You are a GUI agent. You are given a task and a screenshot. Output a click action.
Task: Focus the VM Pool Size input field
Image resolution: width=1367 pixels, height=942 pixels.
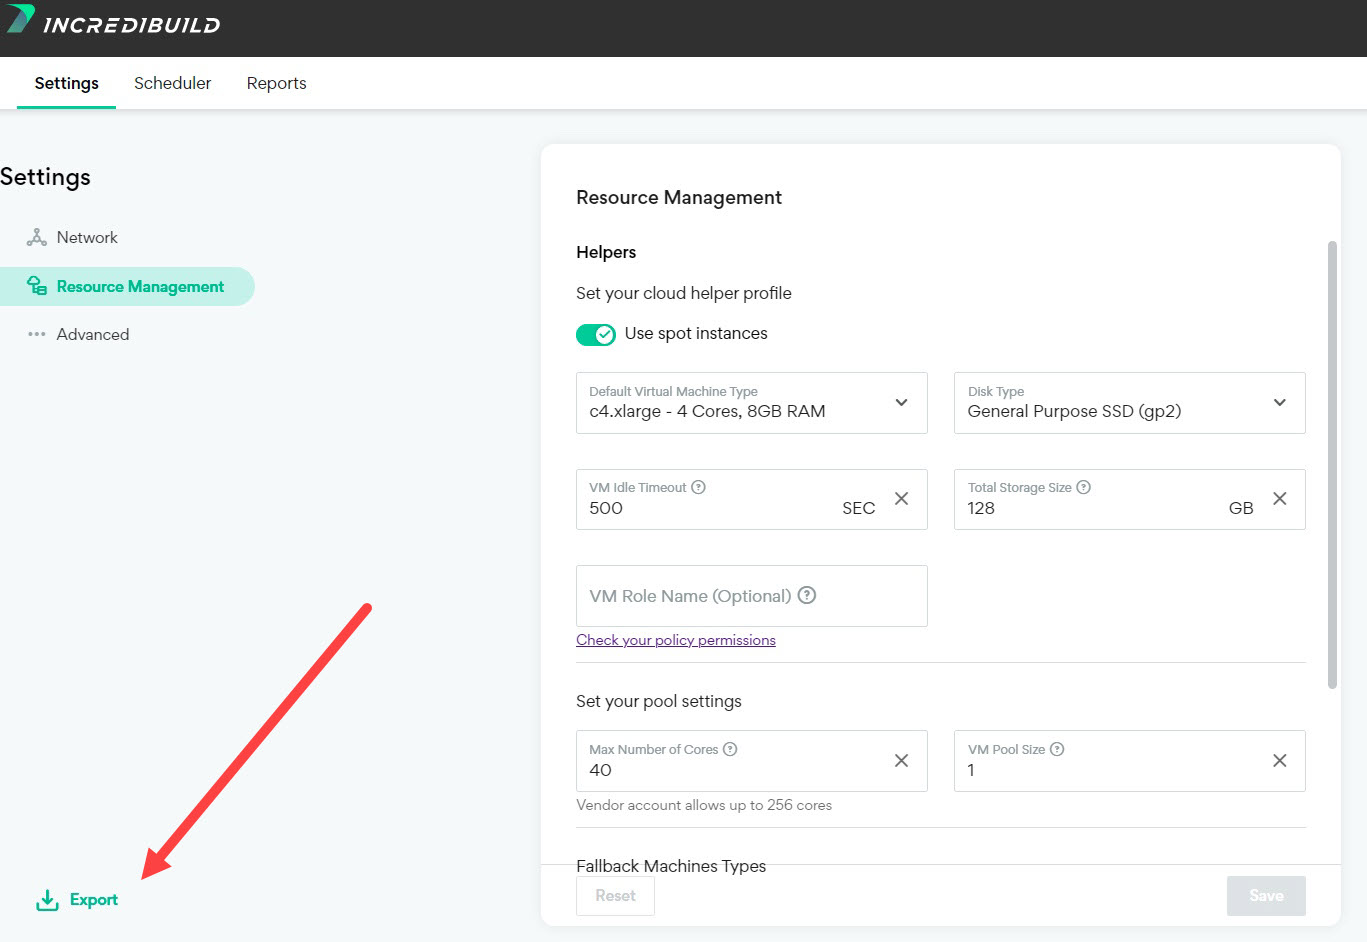pyautogui.click(x=1130, y=761)
